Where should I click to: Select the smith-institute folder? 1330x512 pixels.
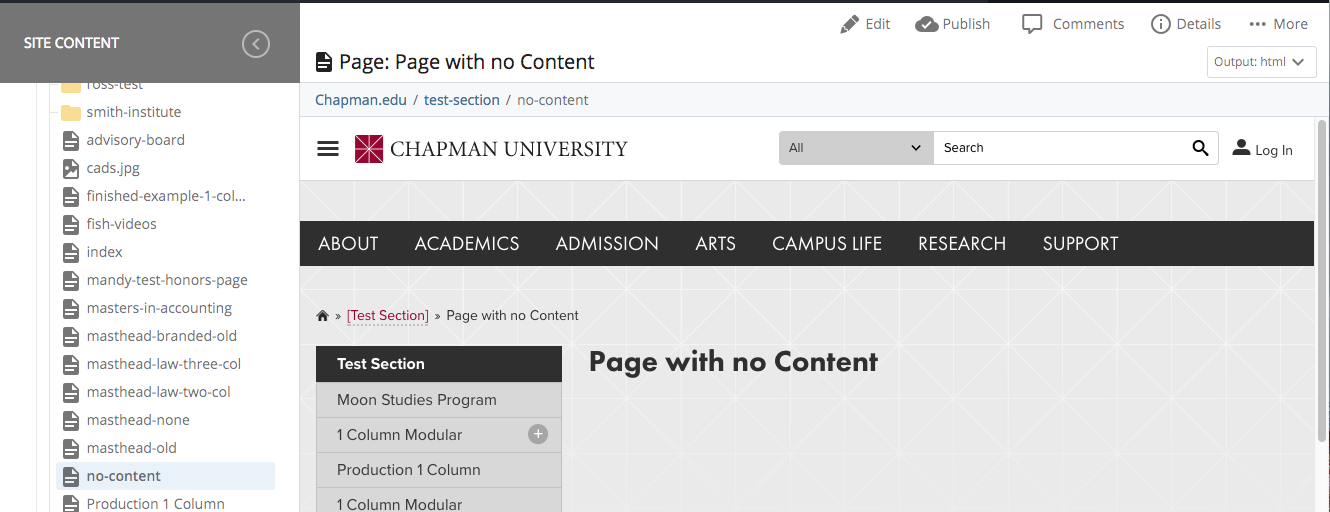[133, 112]
